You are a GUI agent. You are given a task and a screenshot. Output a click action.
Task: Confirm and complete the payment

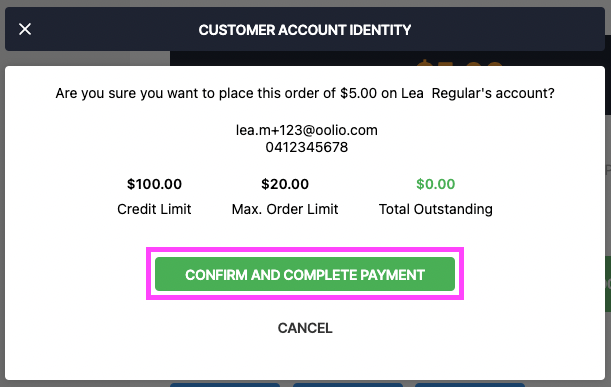pyautogui.click(x=305, y=274)
